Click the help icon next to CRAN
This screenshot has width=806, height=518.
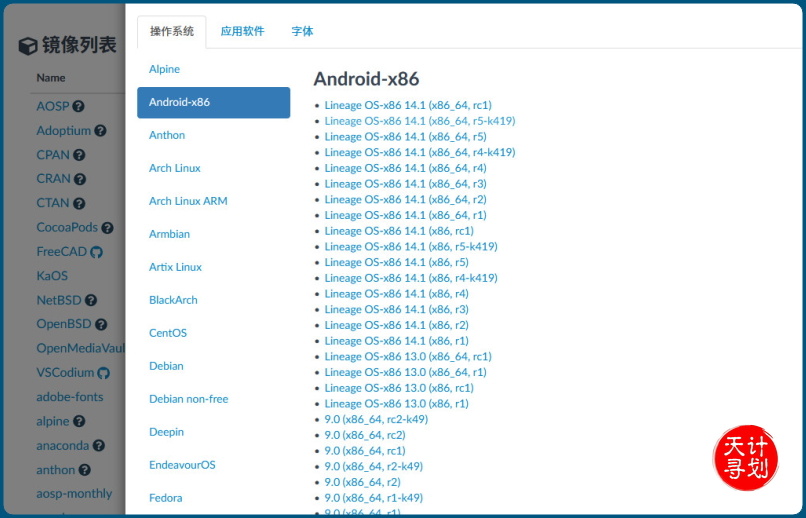pyautogui.click(x=80, y=179)
